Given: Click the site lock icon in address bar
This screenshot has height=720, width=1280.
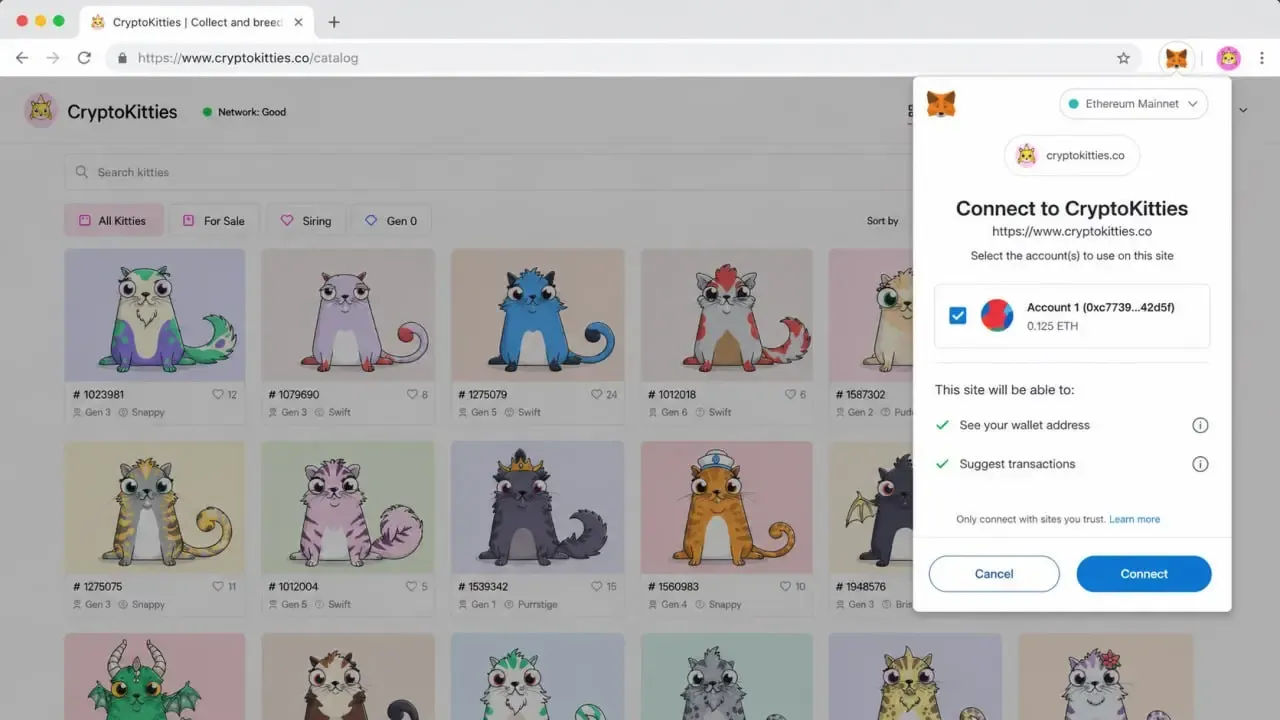Looking at the screenshot, I should coord(122,58).
